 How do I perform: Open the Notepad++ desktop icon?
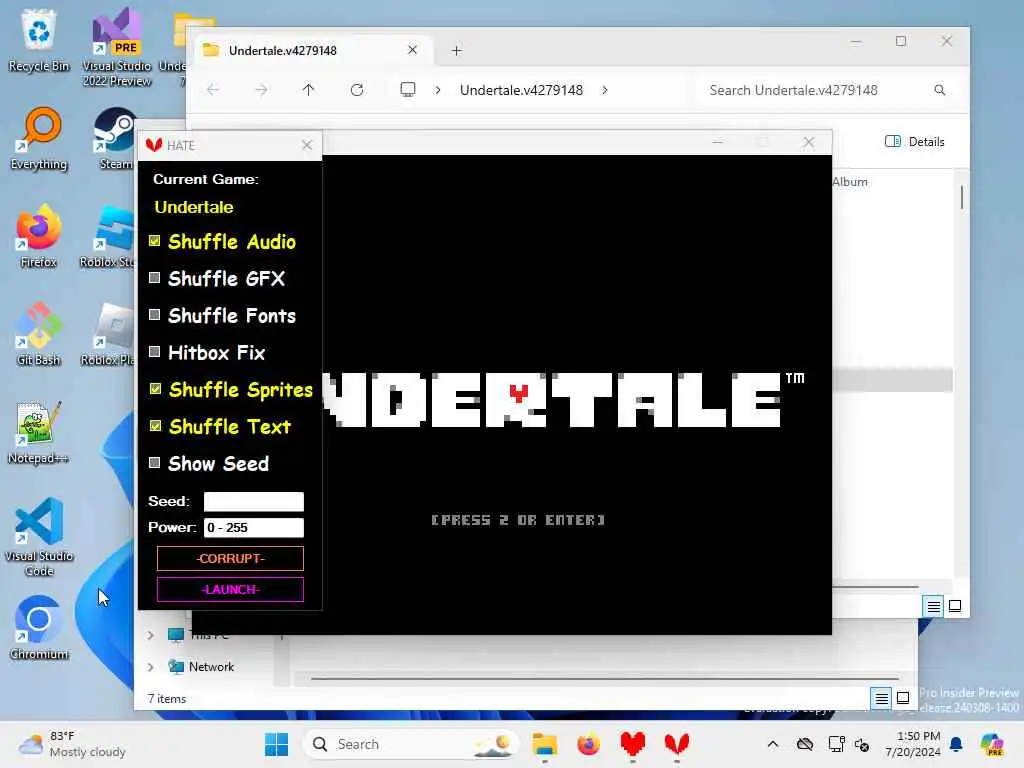pos(39,432)
